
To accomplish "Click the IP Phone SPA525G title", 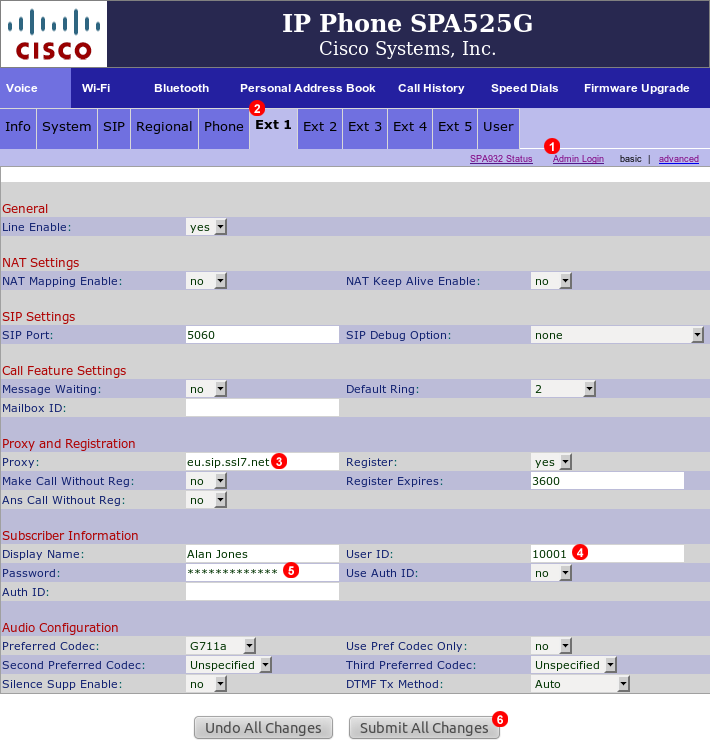I will (x=408, y=23).
